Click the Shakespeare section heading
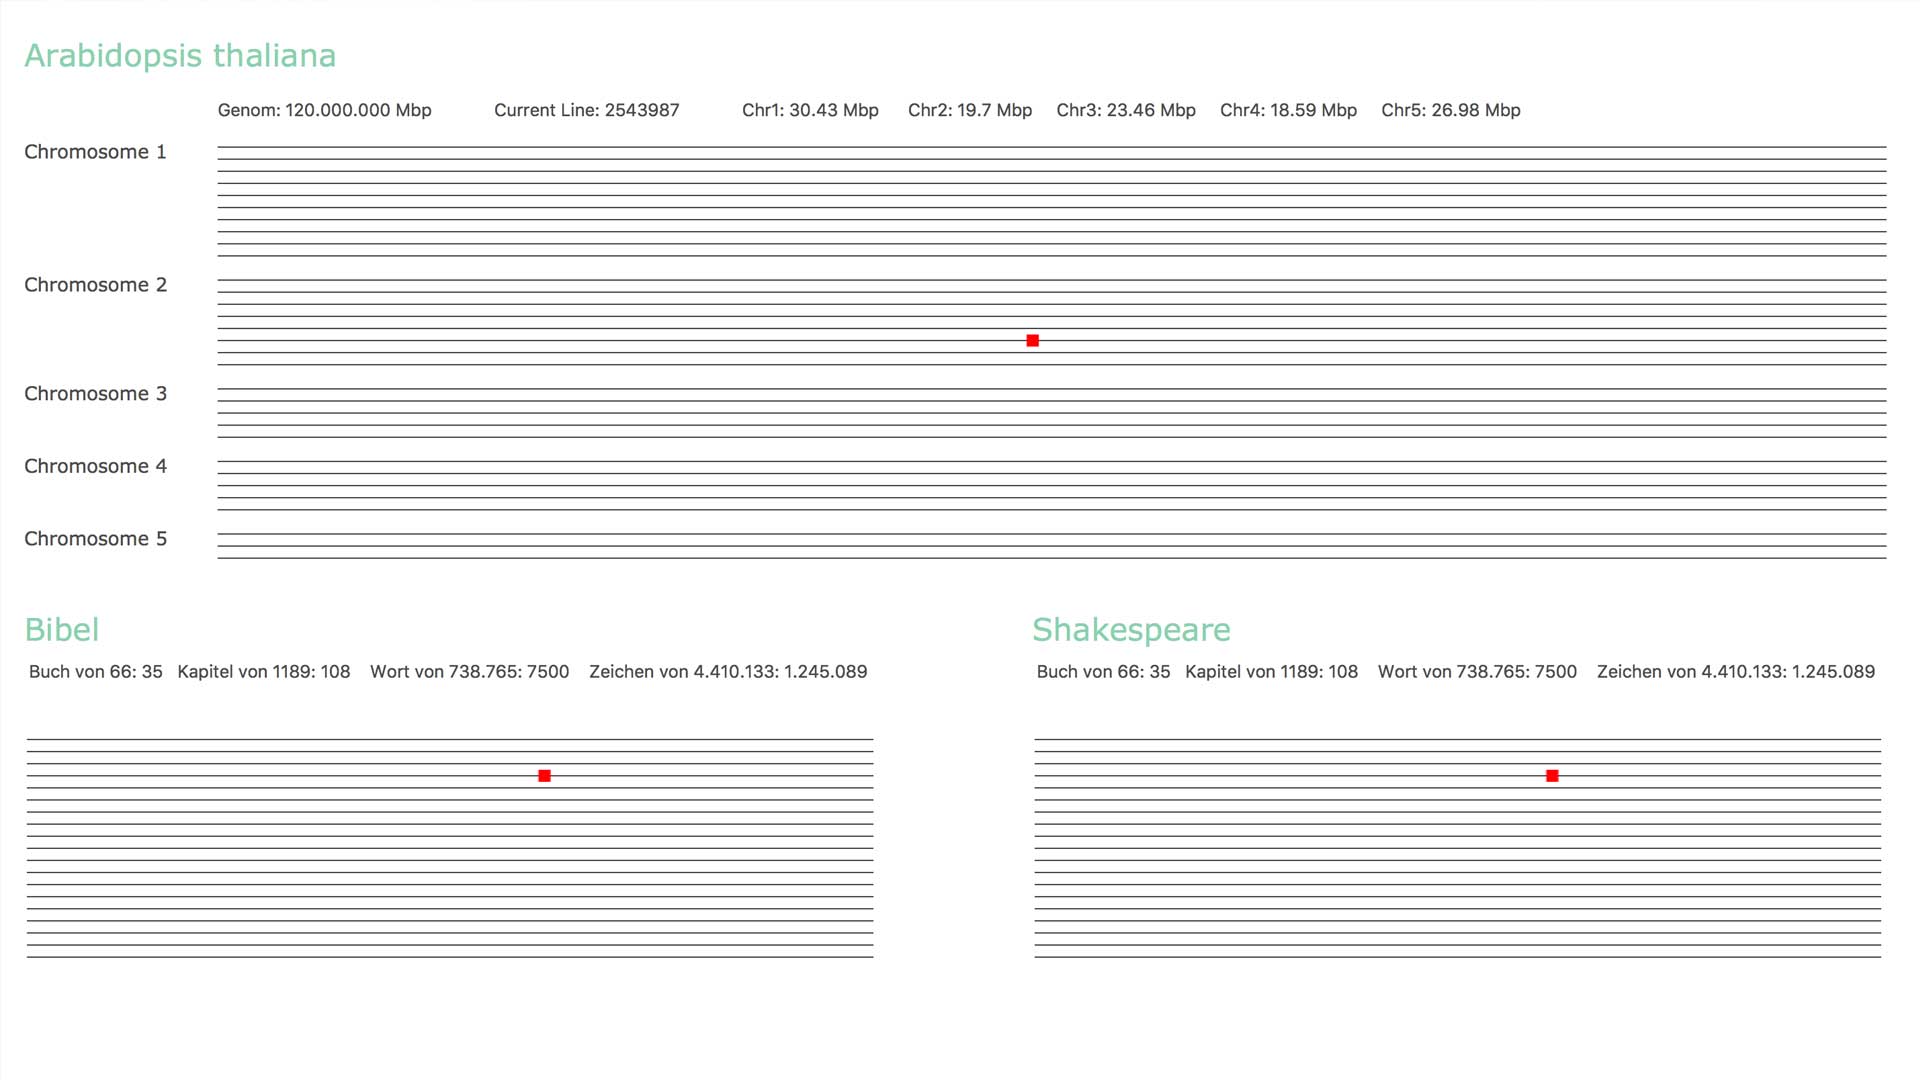This screenshot has width=1920, height=1080. point(1131,630)
